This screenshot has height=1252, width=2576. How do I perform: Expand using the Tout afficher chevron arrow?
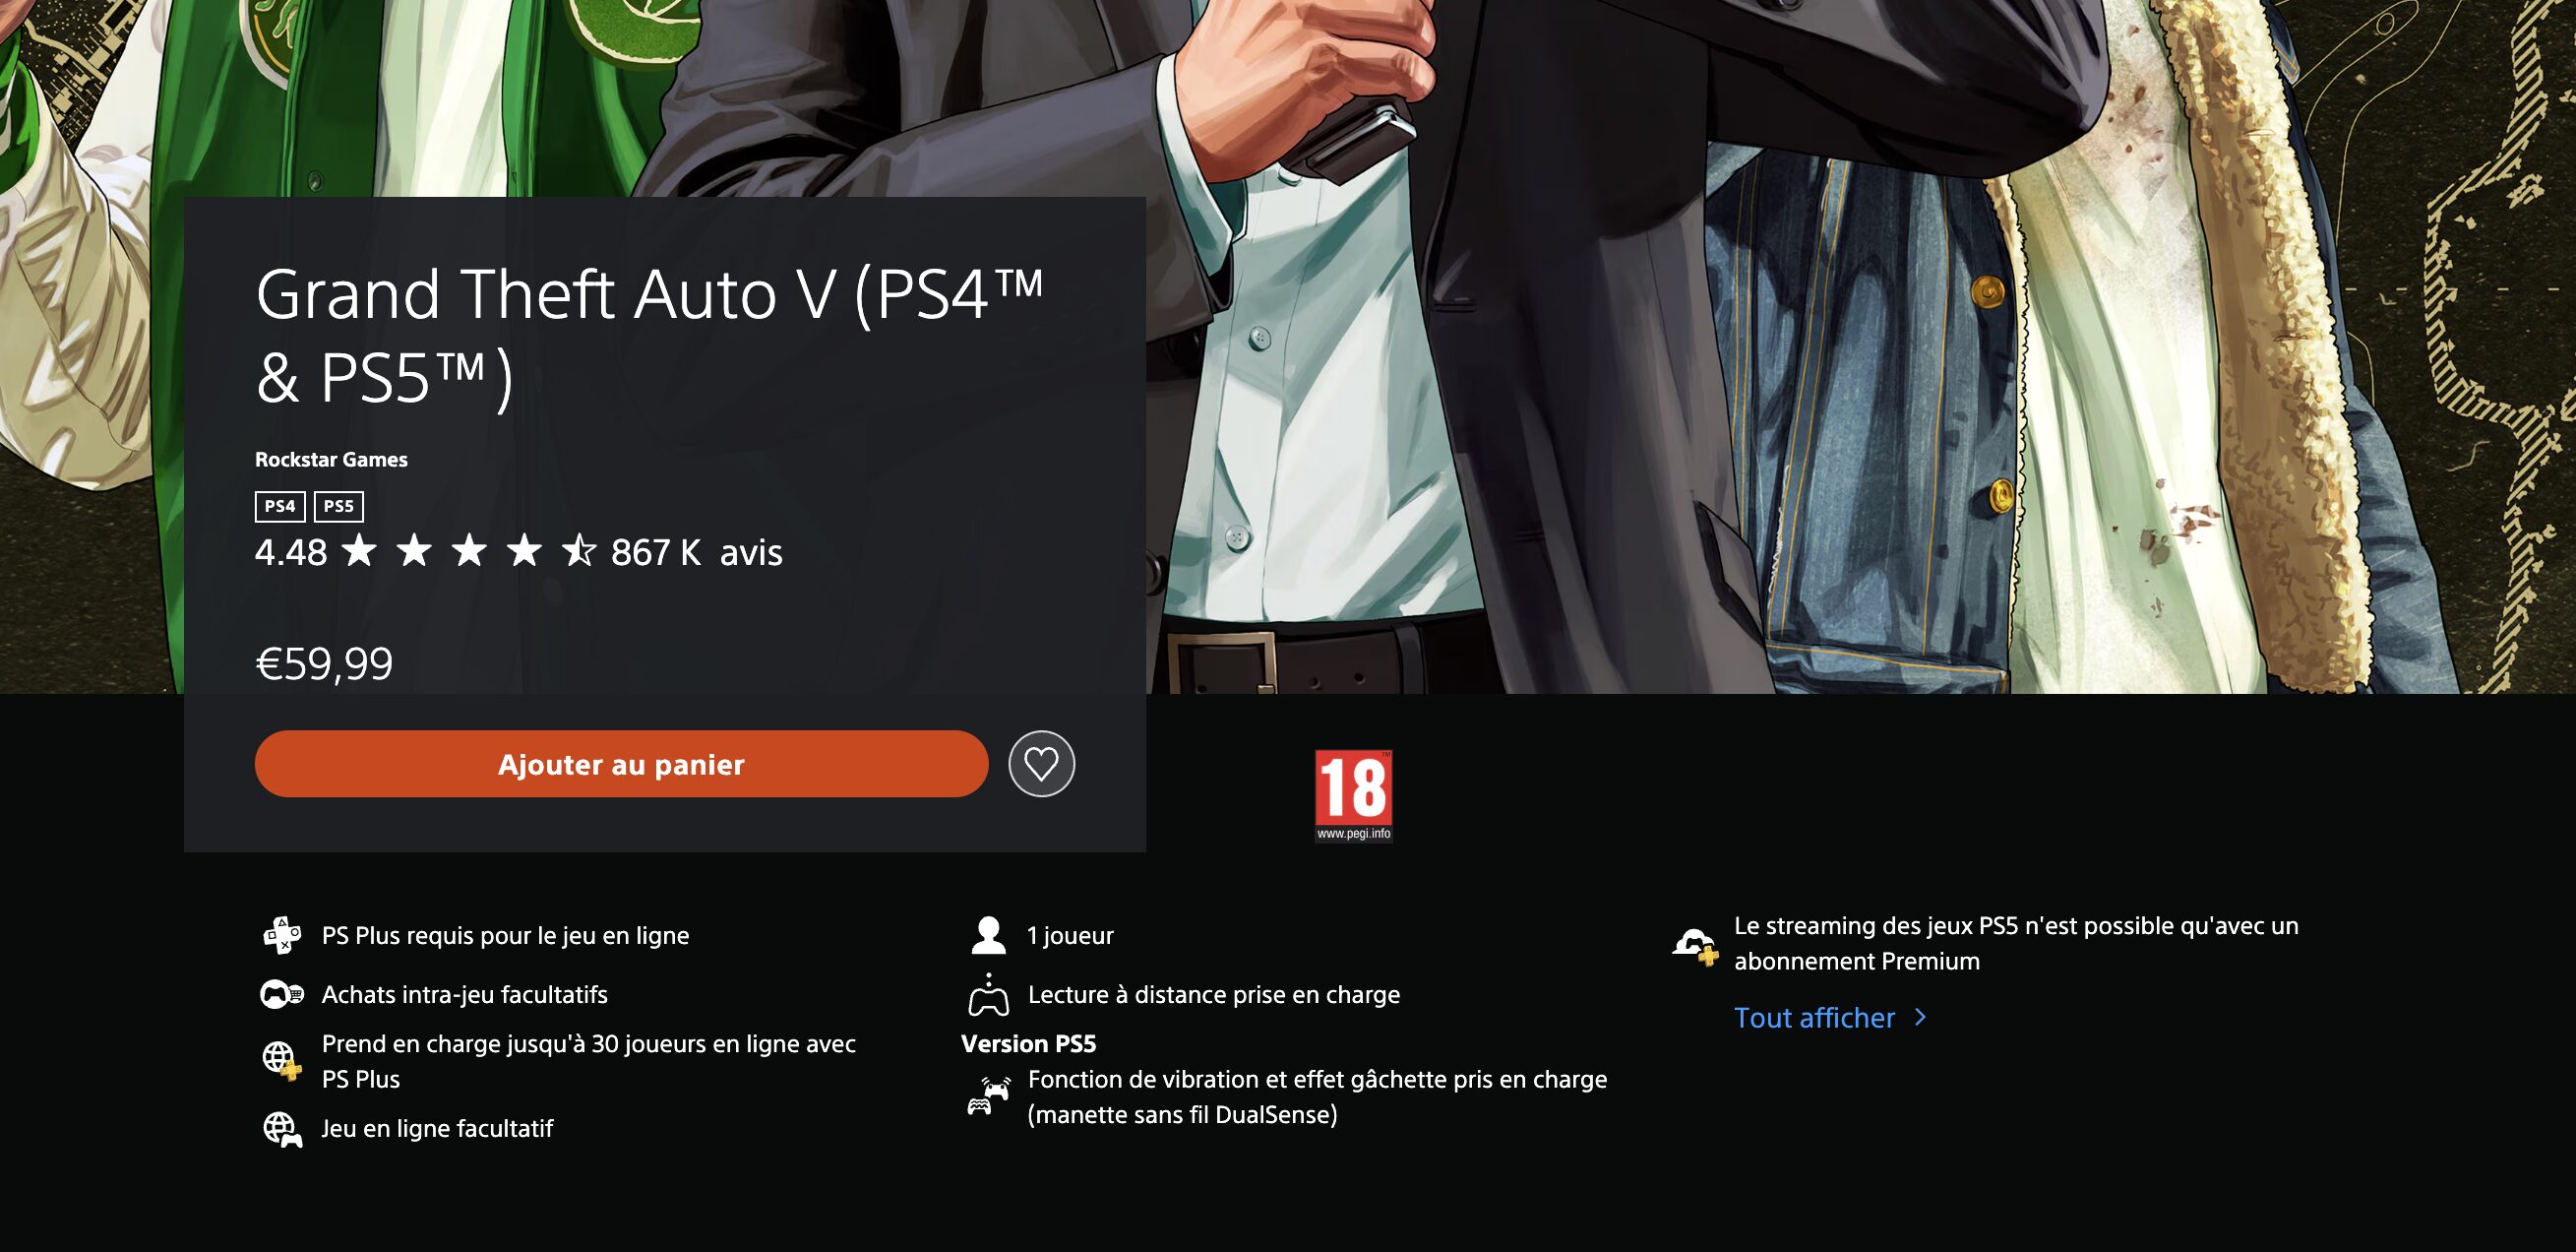[1920, 1018]
